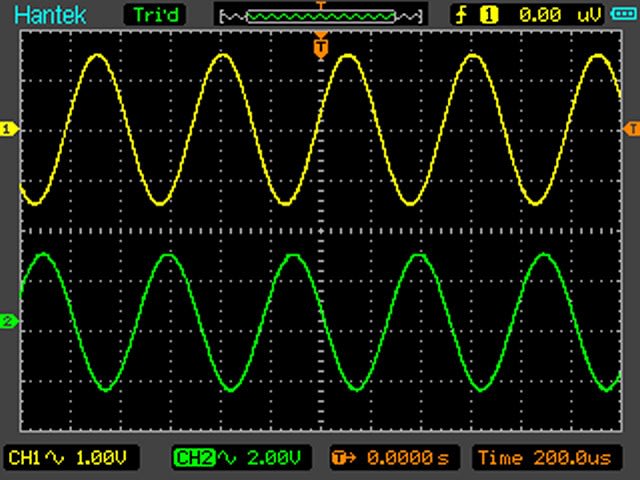Click the small T marker above the memory bar
This screenshot has height=480, width=640.
click(321, 5)
